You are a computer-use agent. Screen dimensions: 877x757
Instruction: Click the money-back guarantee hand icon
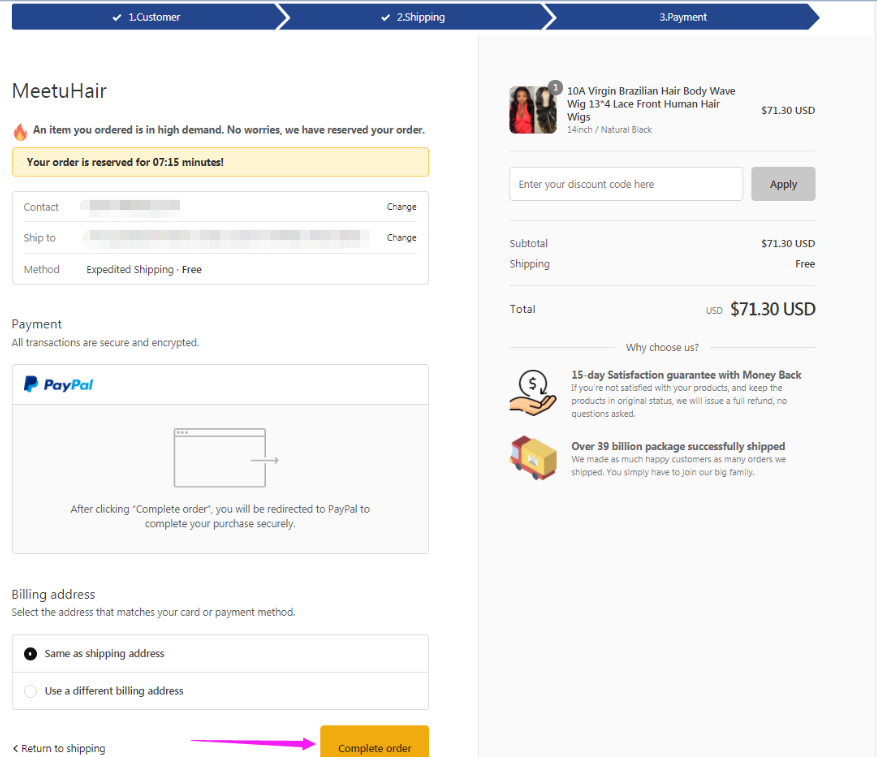[x=532, y=391]
